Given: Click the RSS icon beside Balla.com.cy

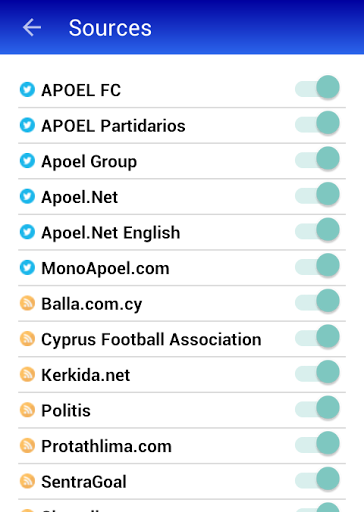Looking at the screenshot, I should pos(27,304).
